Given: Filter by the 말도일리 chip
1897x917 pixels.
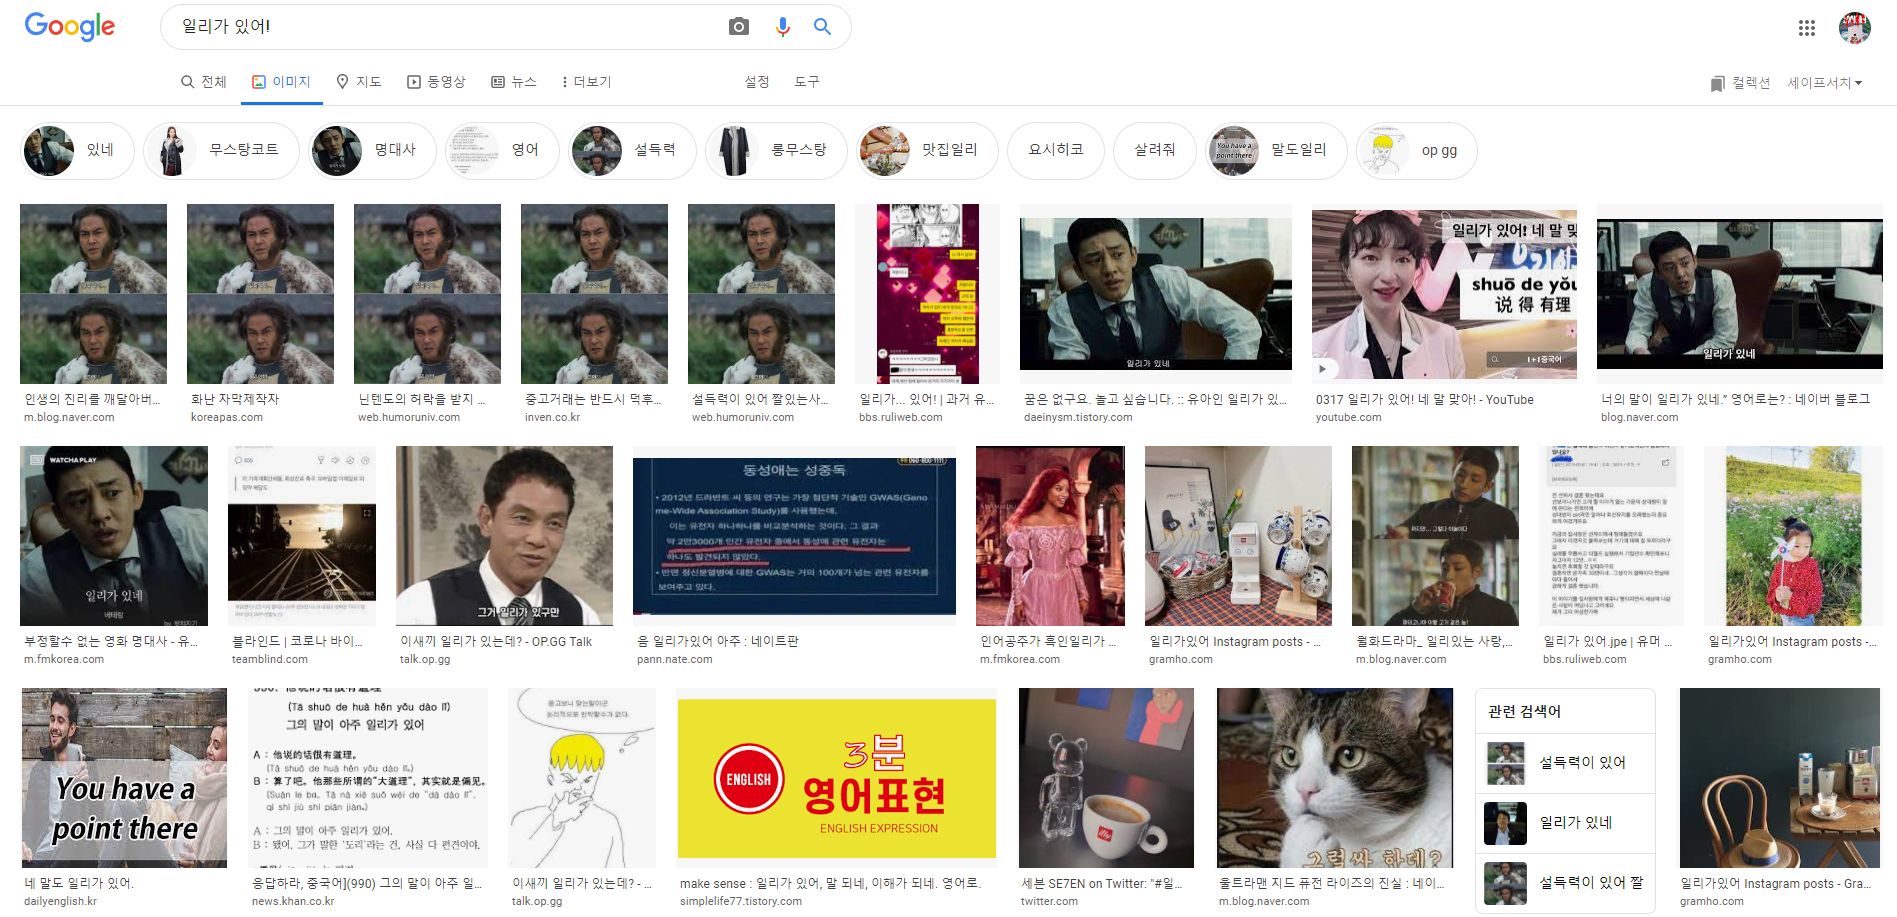Looking at the screenshot, I should 1276,151.
